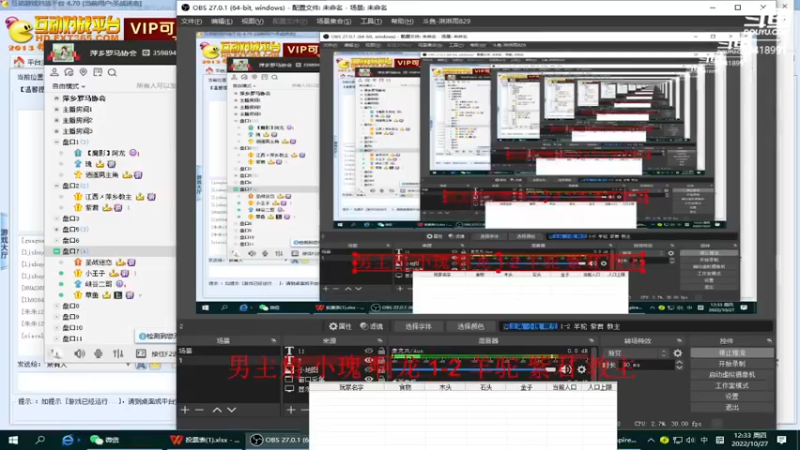Toggle lock for source 11

point(381,351)
